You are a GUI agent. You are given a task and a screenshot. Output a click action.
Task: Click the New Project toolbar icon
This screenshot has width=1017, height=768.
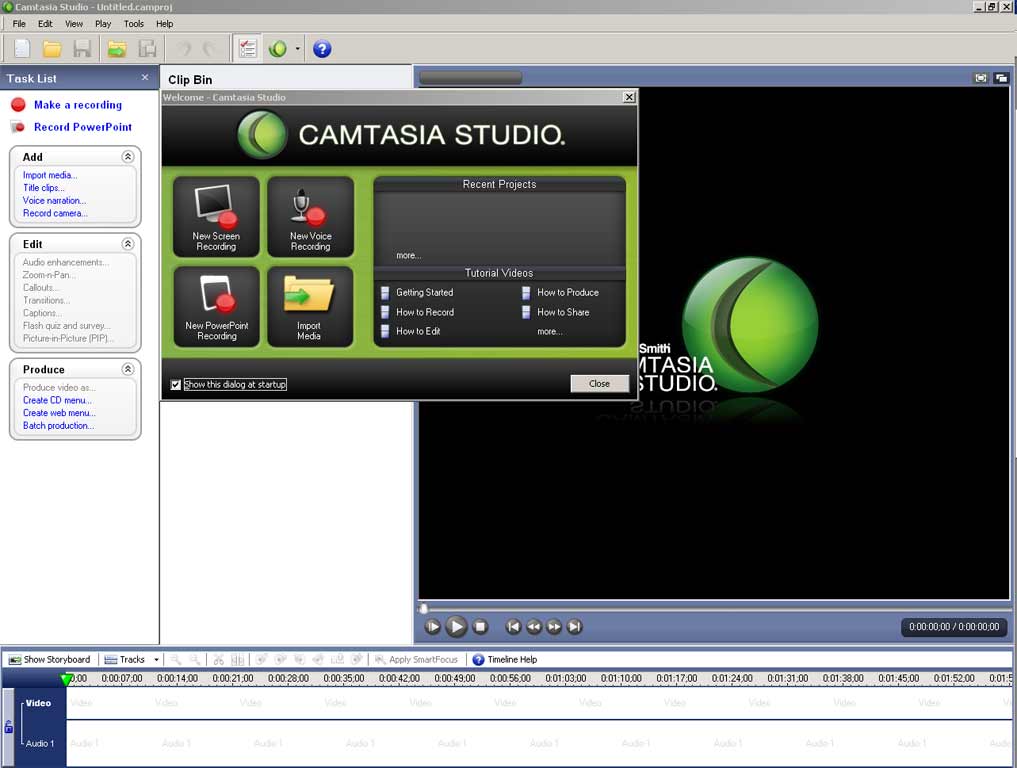click(x=22, y=49)
